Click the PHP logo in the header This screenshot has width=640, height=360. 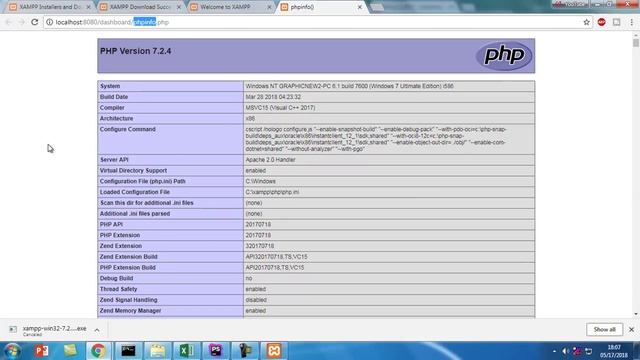point(504,56)
